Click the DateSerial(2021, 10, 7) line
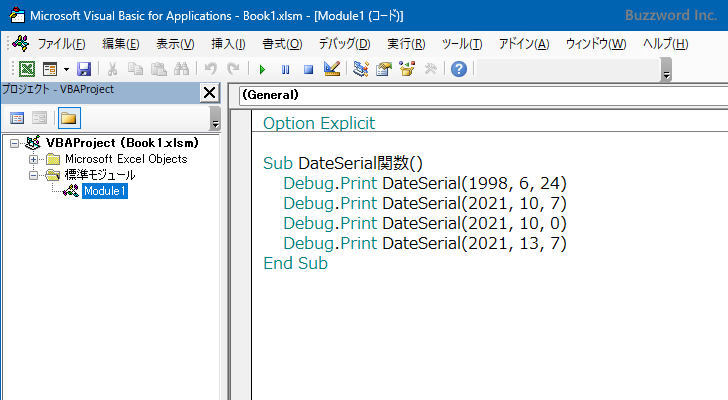This screenshot has height=400, width=728. pyautogui.click(x=425, y=203)
